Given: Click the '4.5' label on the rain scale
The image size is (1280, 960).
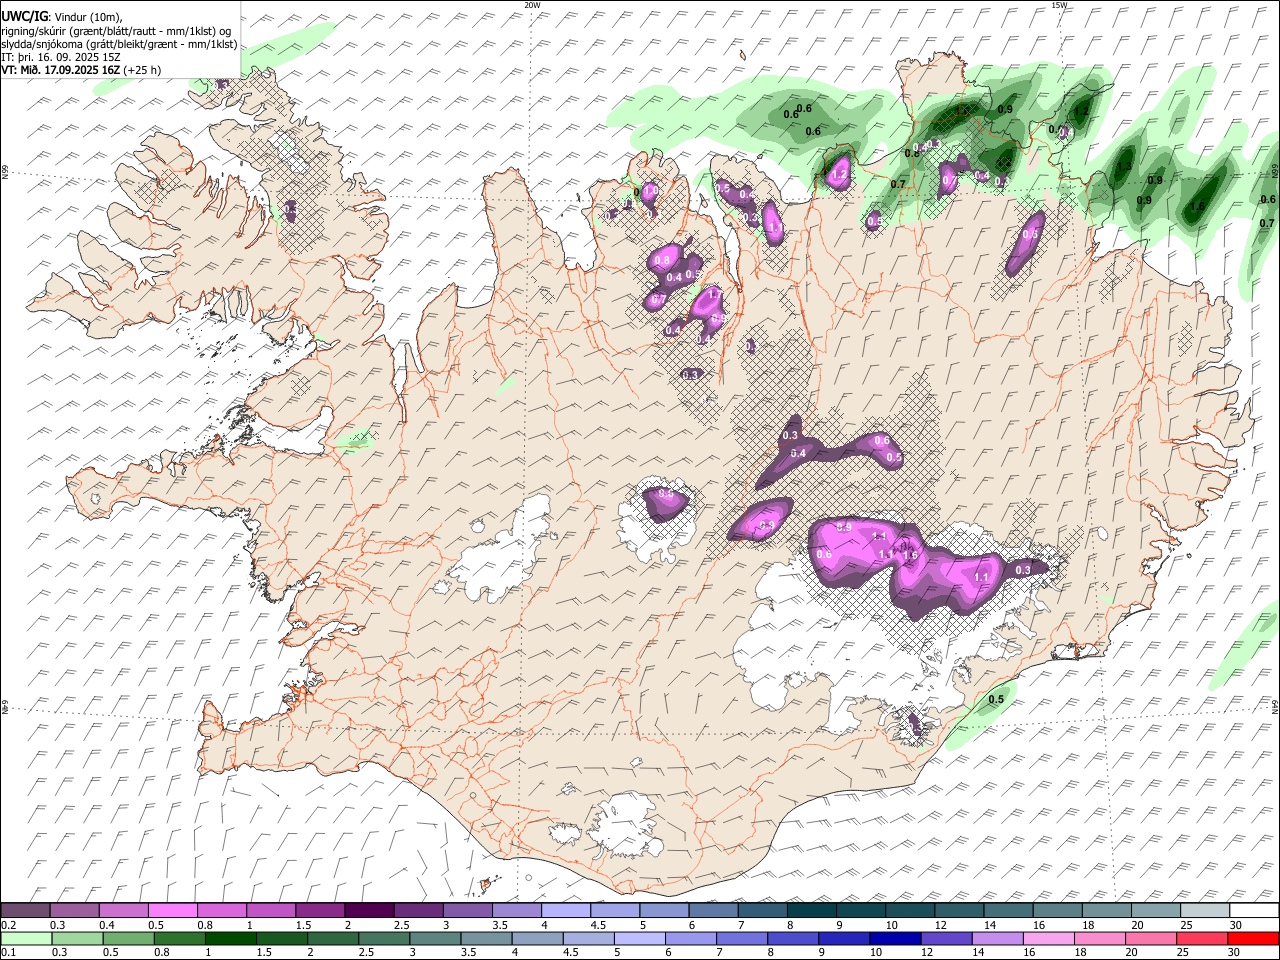Looking at the screenshot, I should click(570, 953).
